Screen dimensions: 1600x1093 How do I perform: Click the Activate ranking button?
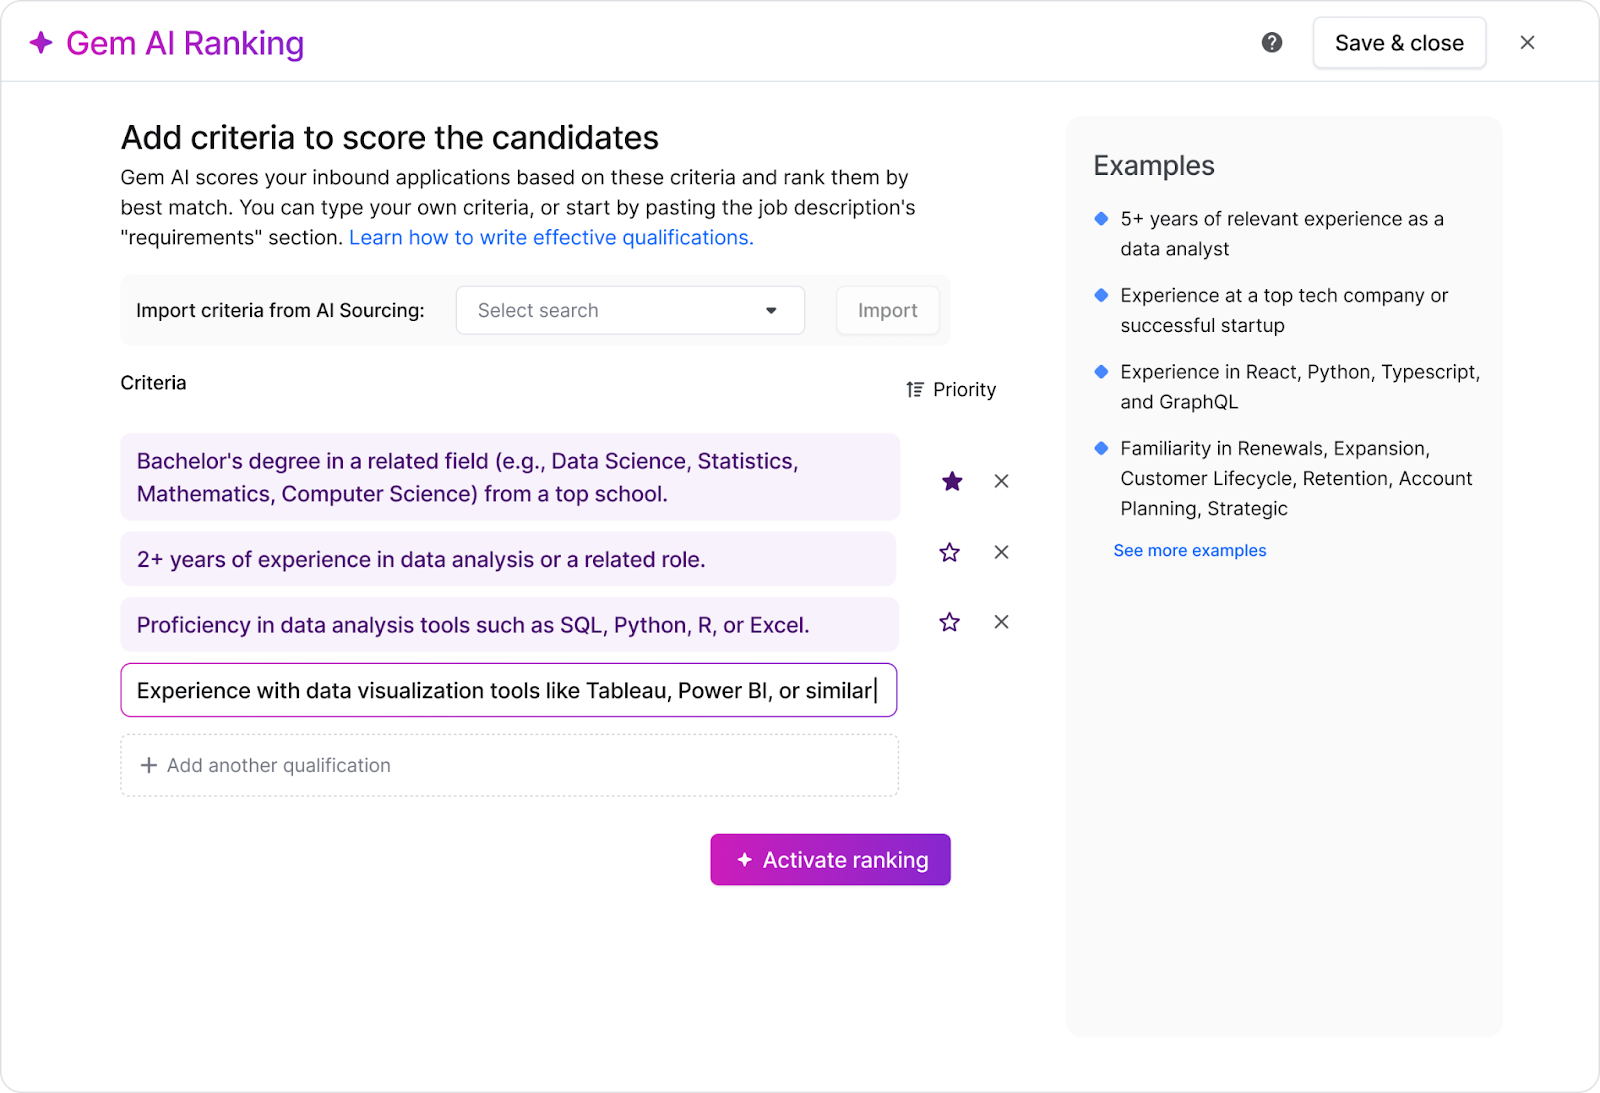click(x=830, y=860)
